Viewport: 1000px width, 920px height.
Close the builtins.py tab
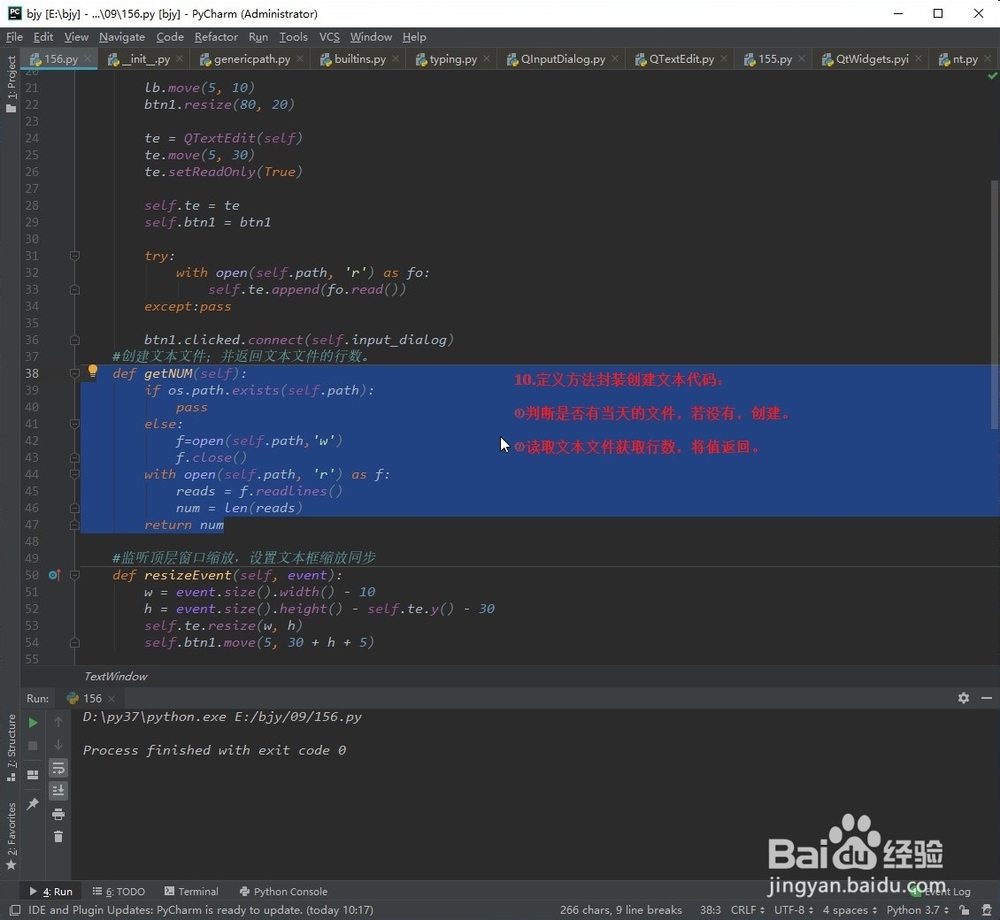coord(395,59)
